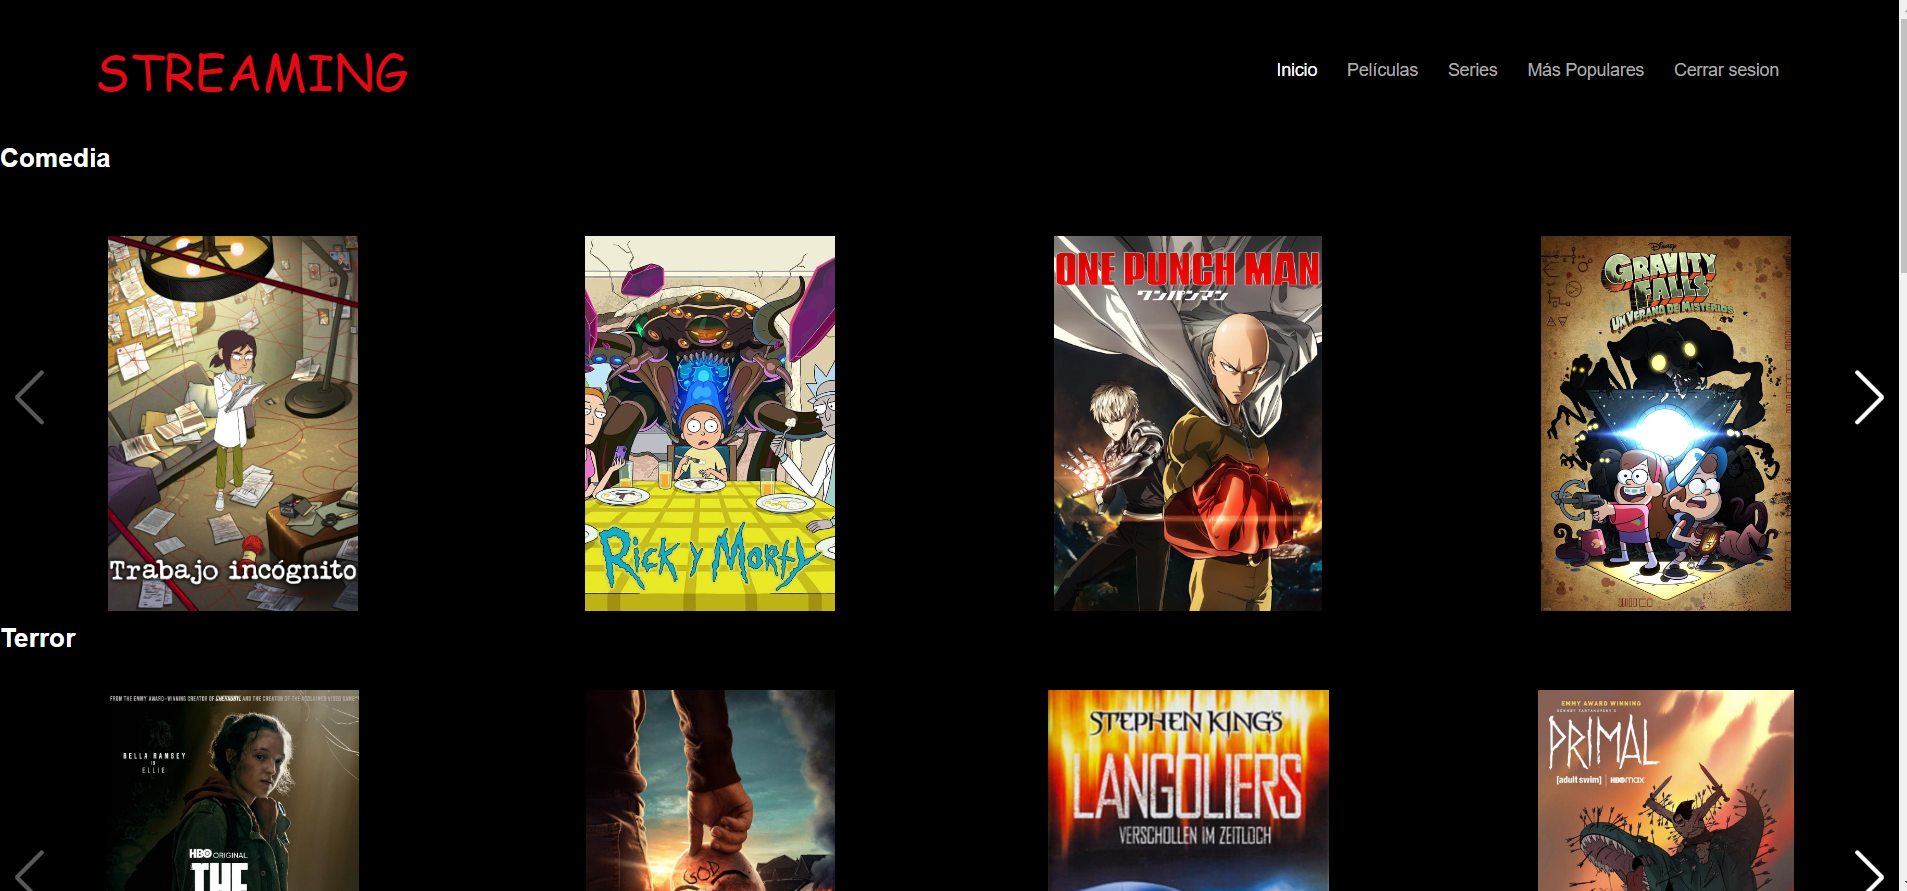Go to the Inicio page
This screenshot has height=891, width=1907.
point(1296,70)
